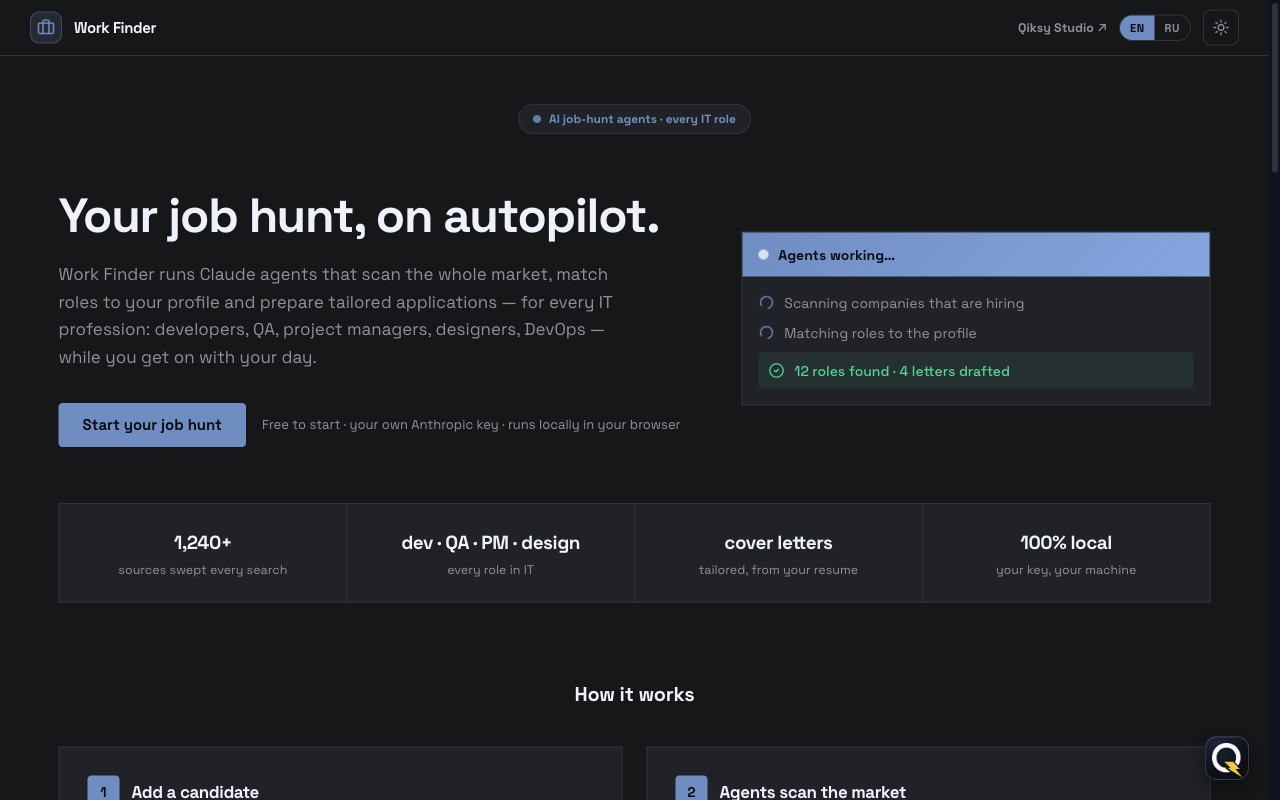
Task: Click the 12 roles found status line
Action: coord(976,371)
